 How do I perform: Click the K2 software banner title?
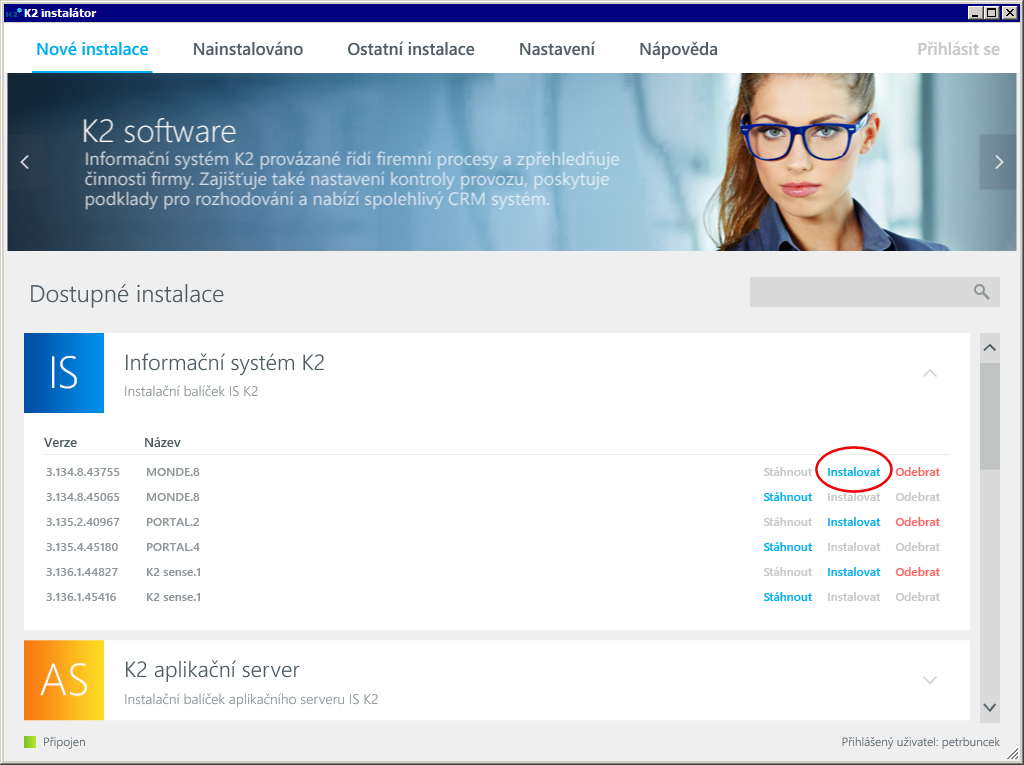[x=159, y=131]
